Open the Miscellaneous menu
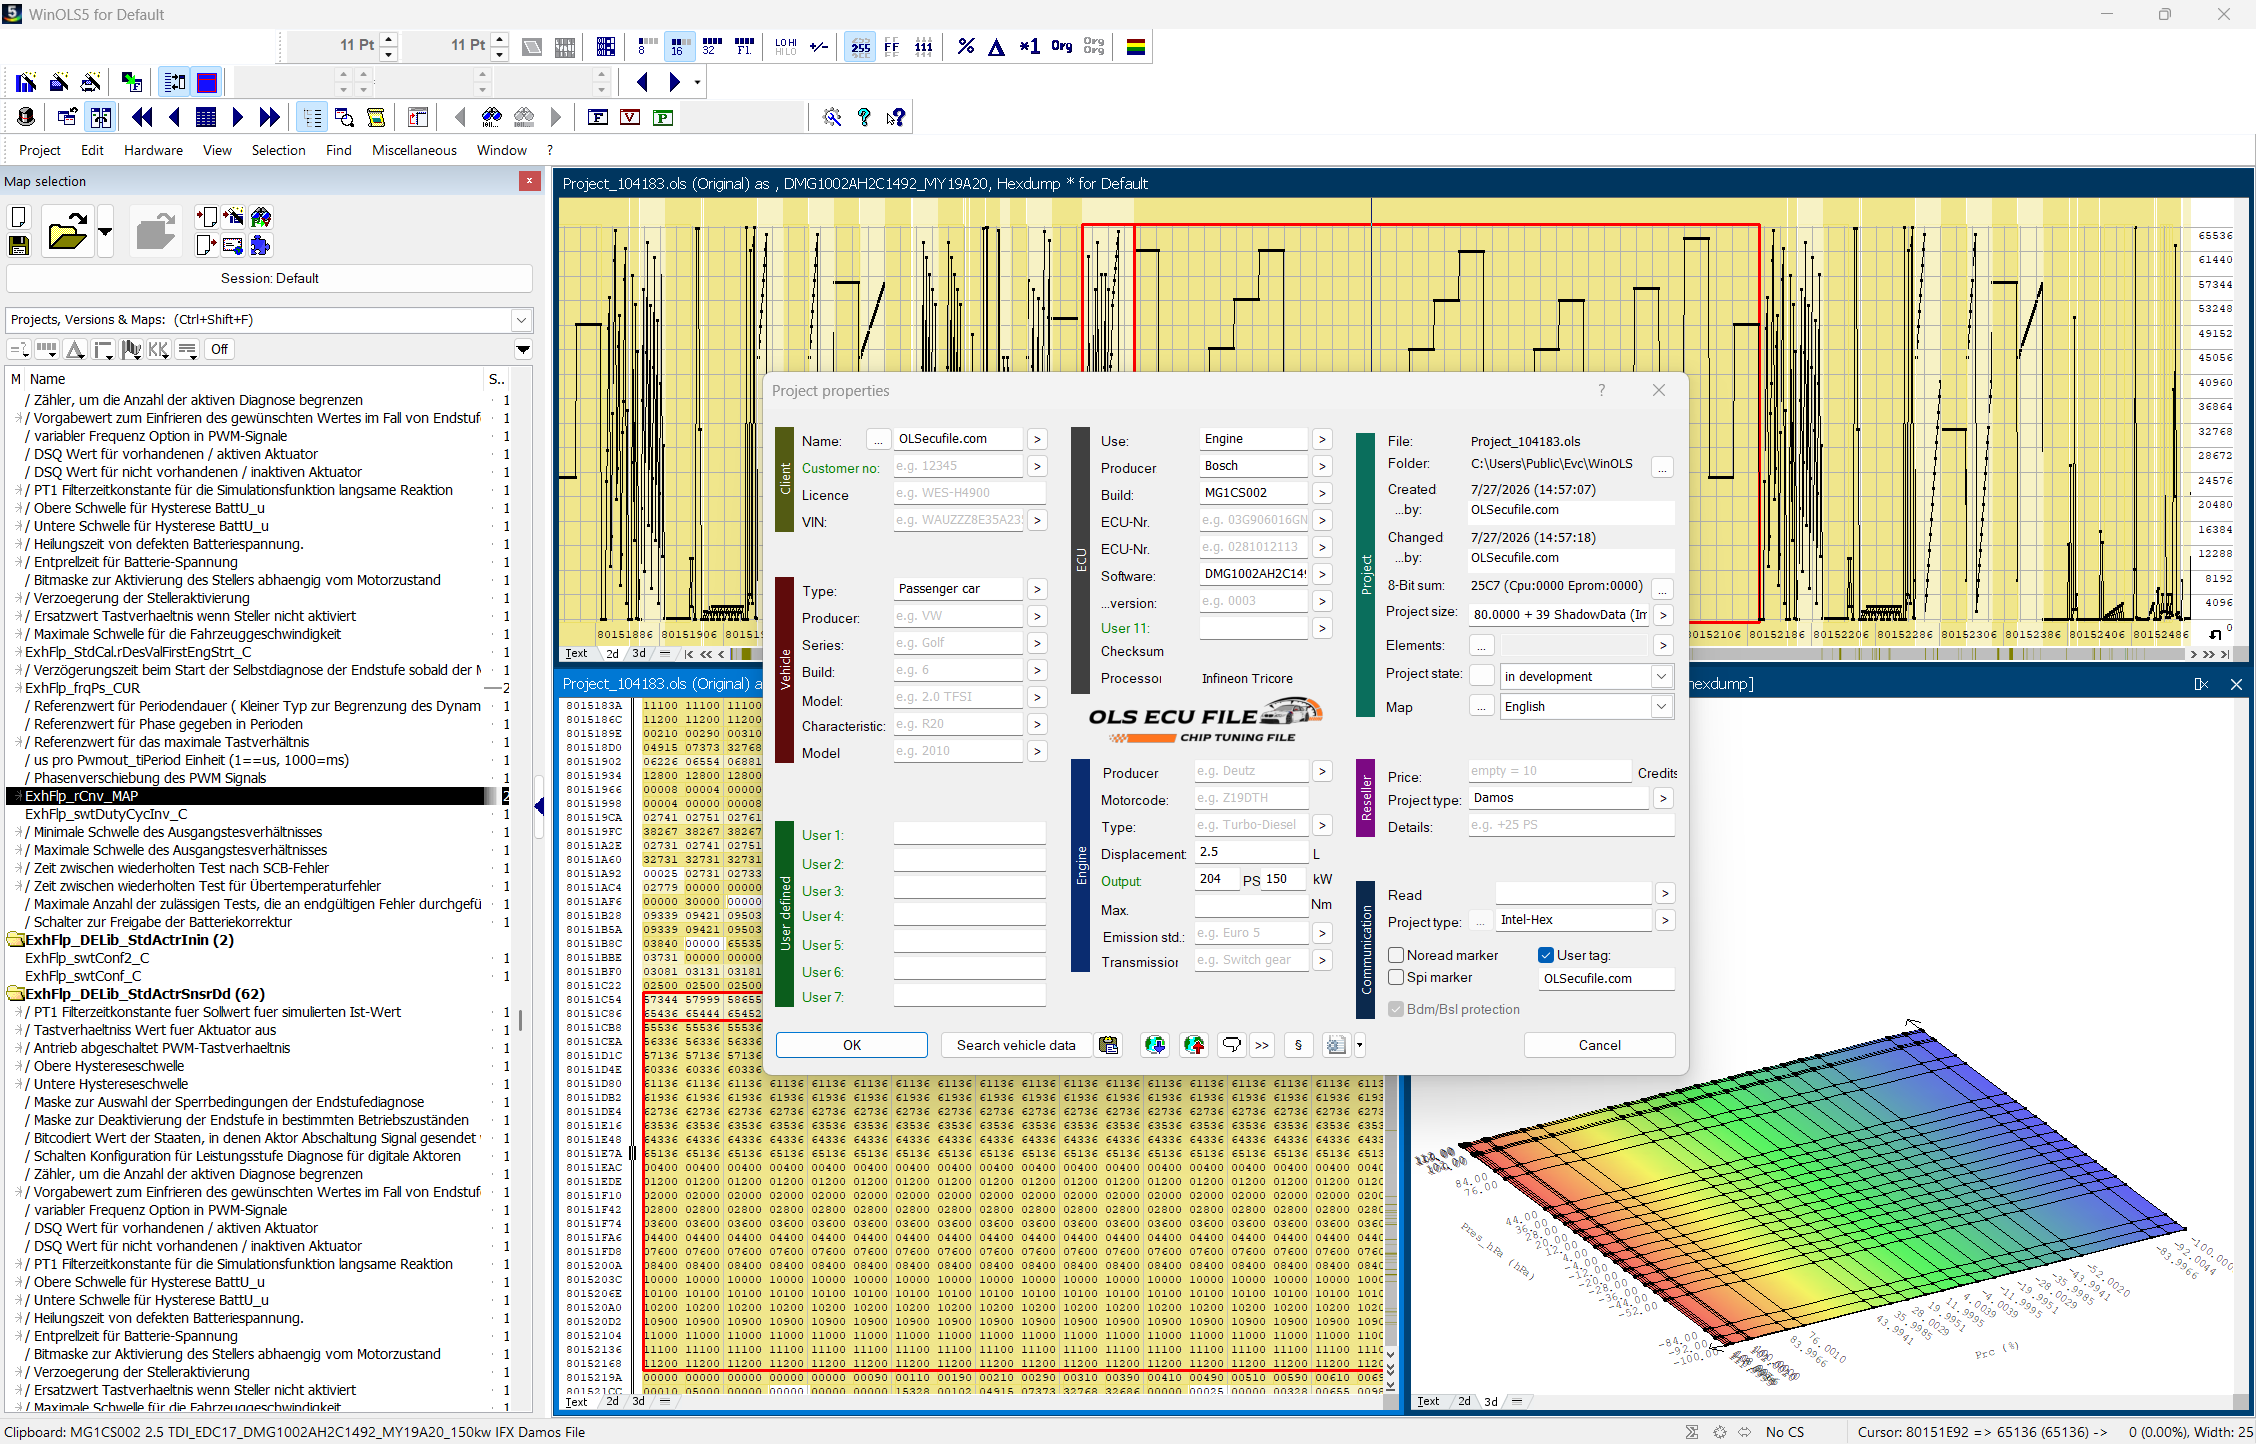The height and width of the screenshot is (1444, 2256). tap(414, 150)
